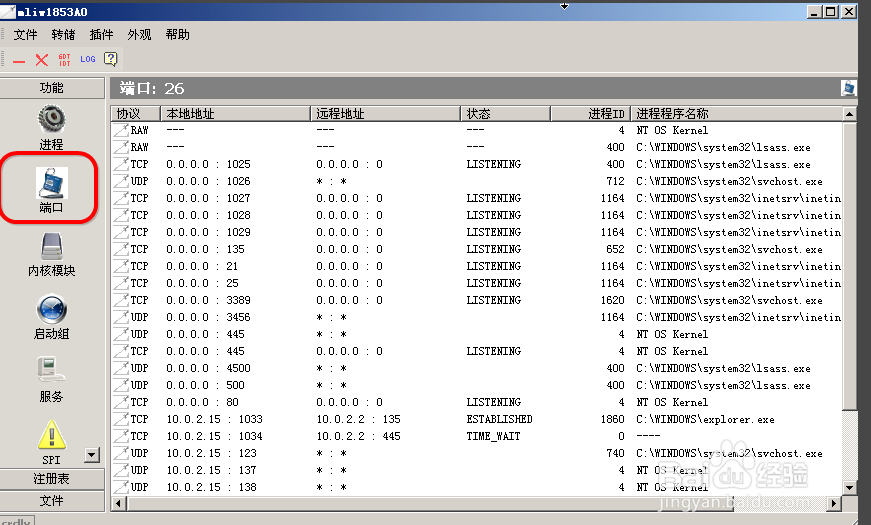Open the 转储 menu
This screenshot has width=871, height=525.
click(x=63, y=34)
